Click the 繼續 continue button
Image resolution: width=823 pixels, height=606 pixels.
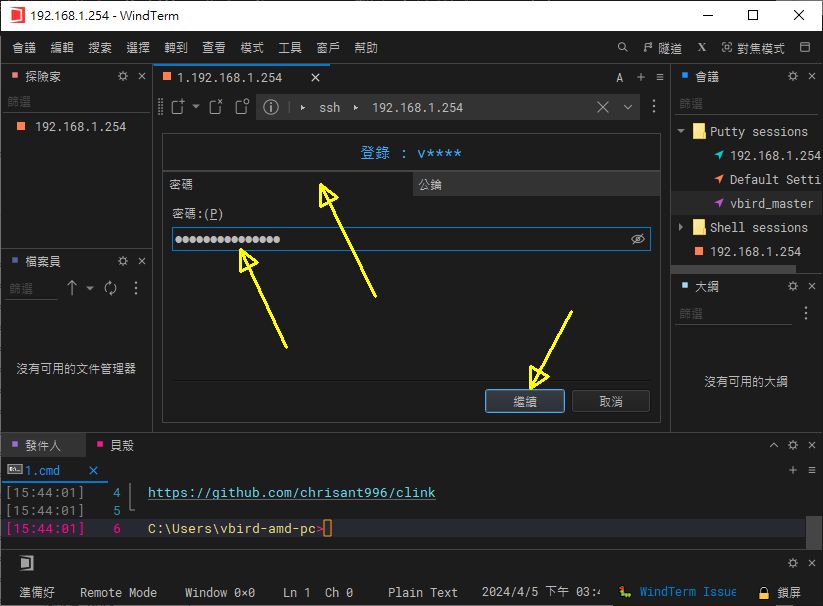(525, 401)
